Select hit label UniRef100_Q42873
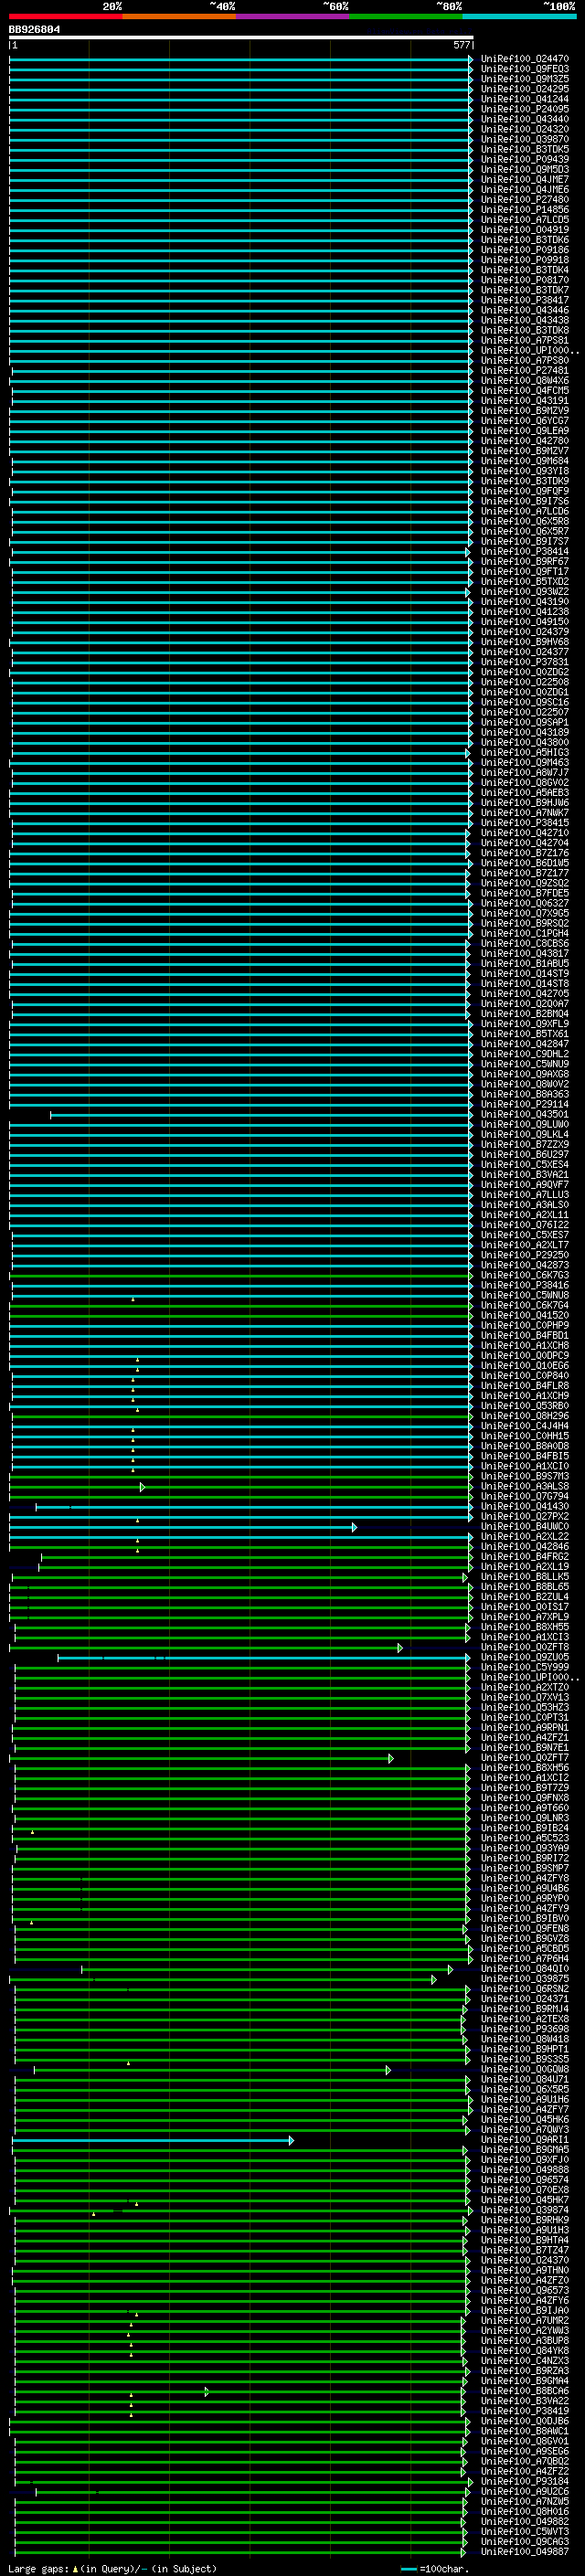Image resolution: width=585 pixels, height=2576 pixels. 524,1266
